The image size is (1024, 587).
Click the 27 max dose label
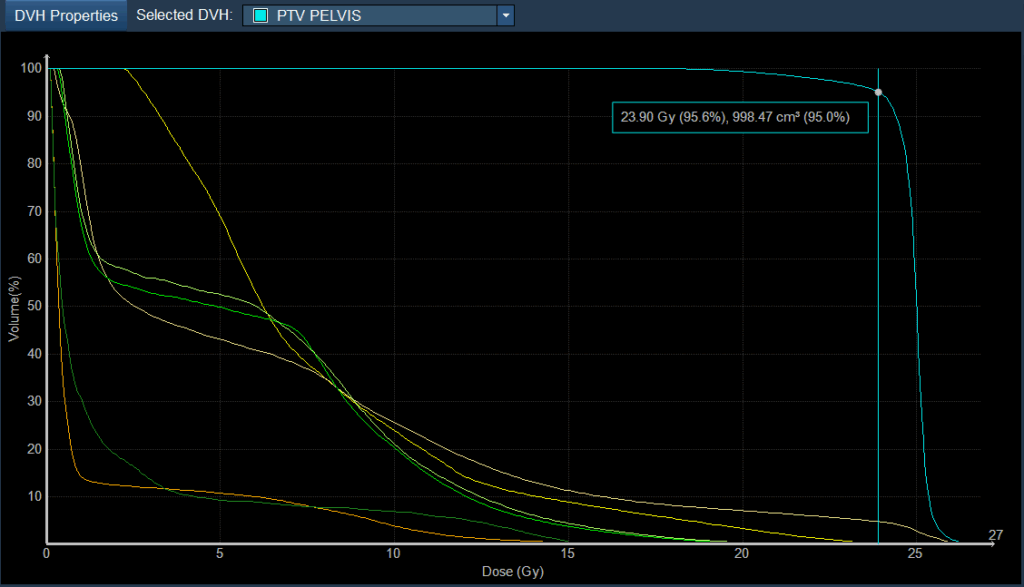pyautogui.click(x=995, y=535)
